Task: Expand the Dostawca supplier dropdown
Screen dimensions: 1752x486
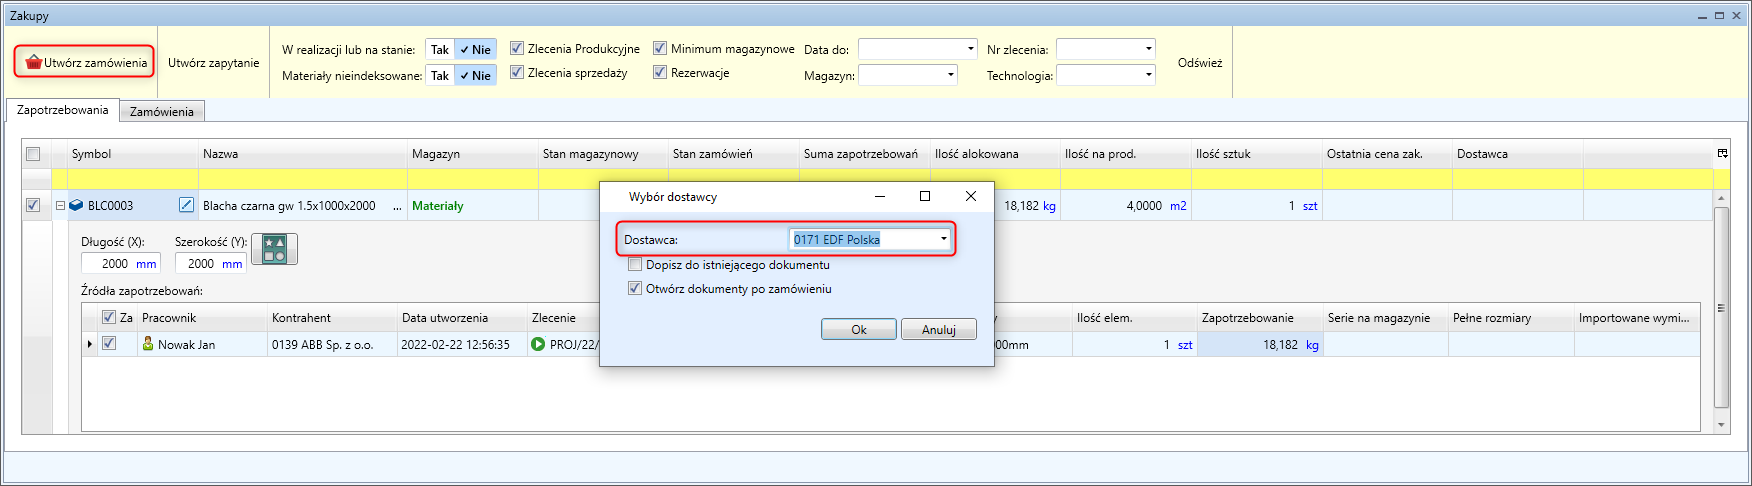Action: (x=943, y=239)
